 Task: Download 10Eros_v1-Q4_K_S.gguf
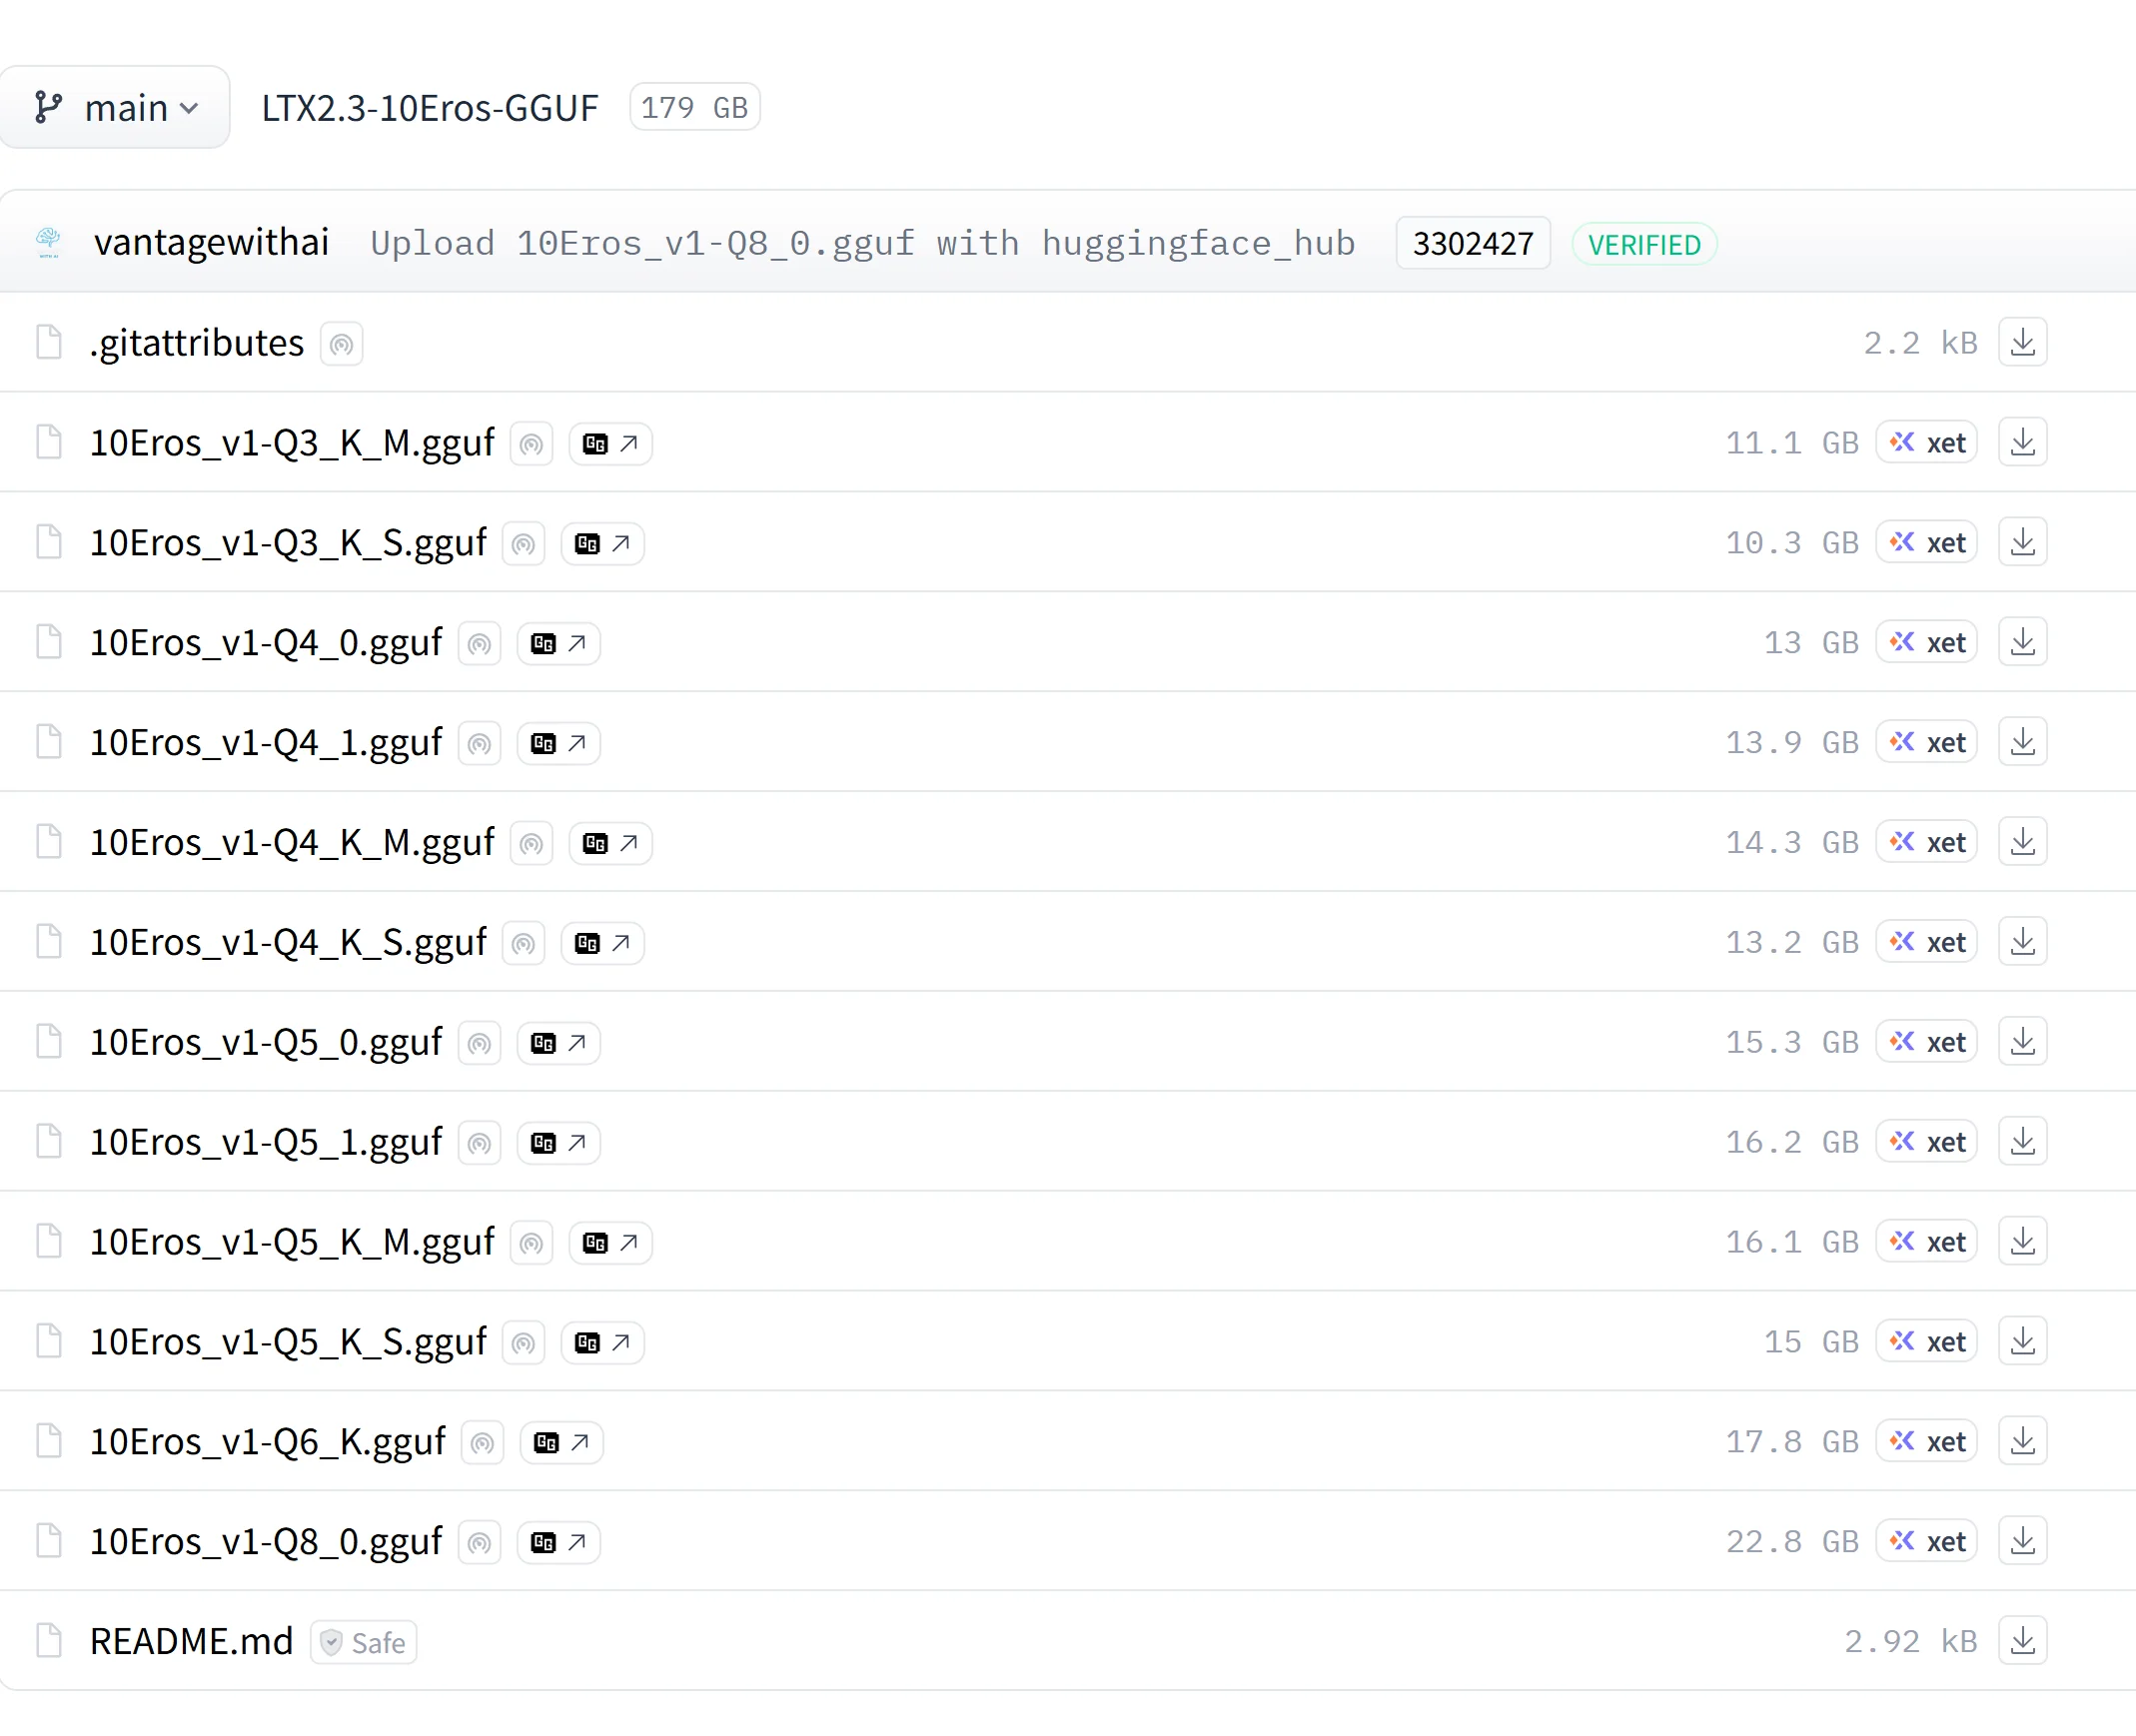click(2023, 942)
